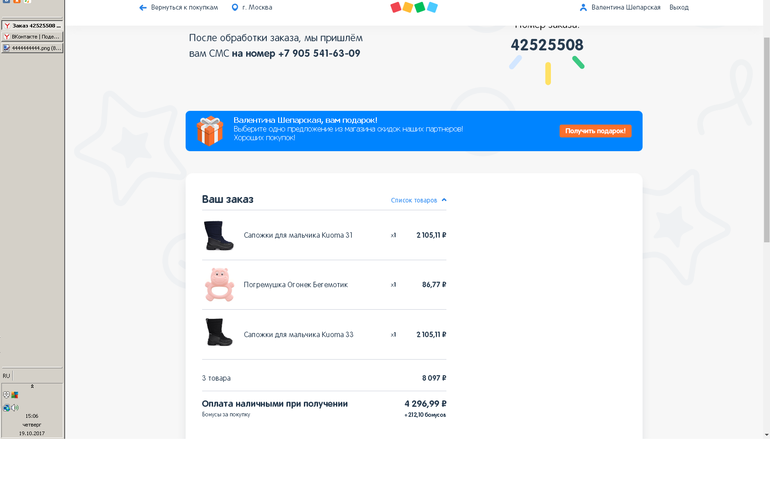Screen dimensions: 770x481
Task: Click the RU language indicator
Action: [x=6, y=376]
